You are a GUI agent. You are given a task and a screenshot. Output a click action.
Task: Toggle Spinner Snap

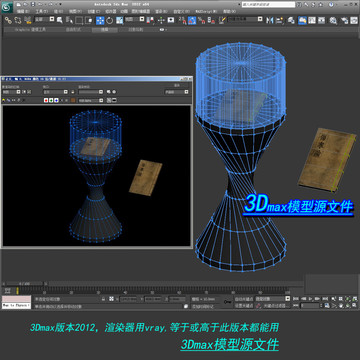tap(211, 20)
